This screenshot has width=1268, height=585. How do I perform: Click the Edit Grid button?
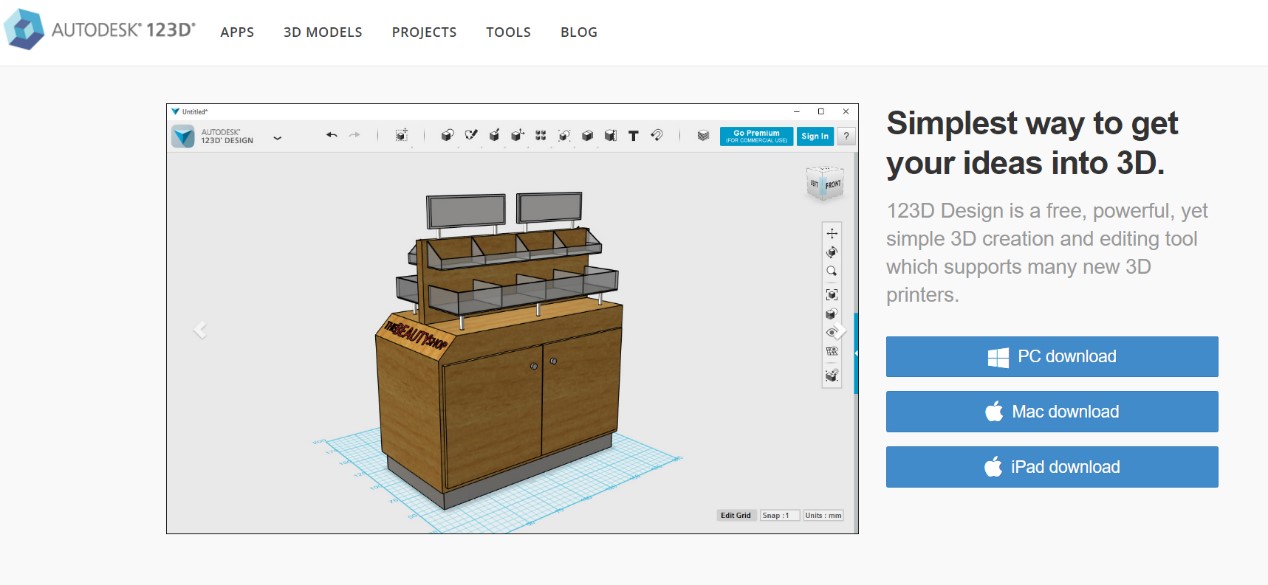click(735, 515)
